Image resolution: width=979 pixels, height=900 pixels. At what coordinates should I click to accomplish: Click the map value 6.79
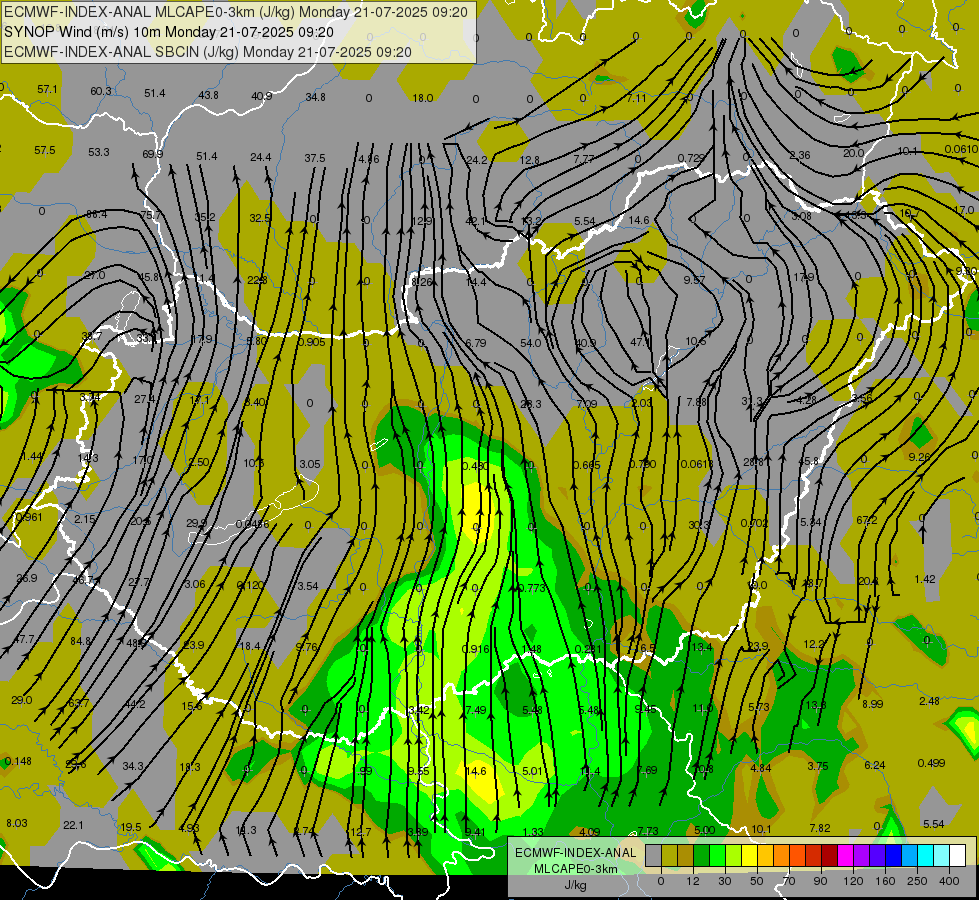click(x=476, y=343)
